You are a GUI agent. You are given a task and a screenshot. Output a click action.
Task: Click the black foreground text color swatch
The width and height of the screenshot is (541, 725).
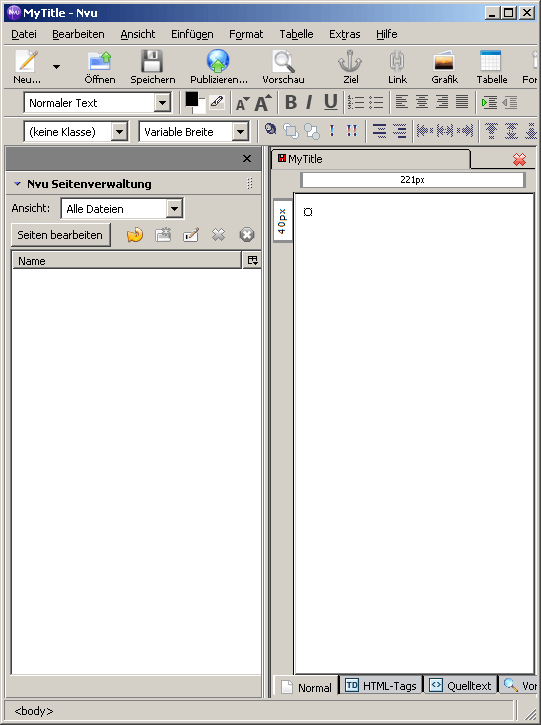[x=191, y=99]
